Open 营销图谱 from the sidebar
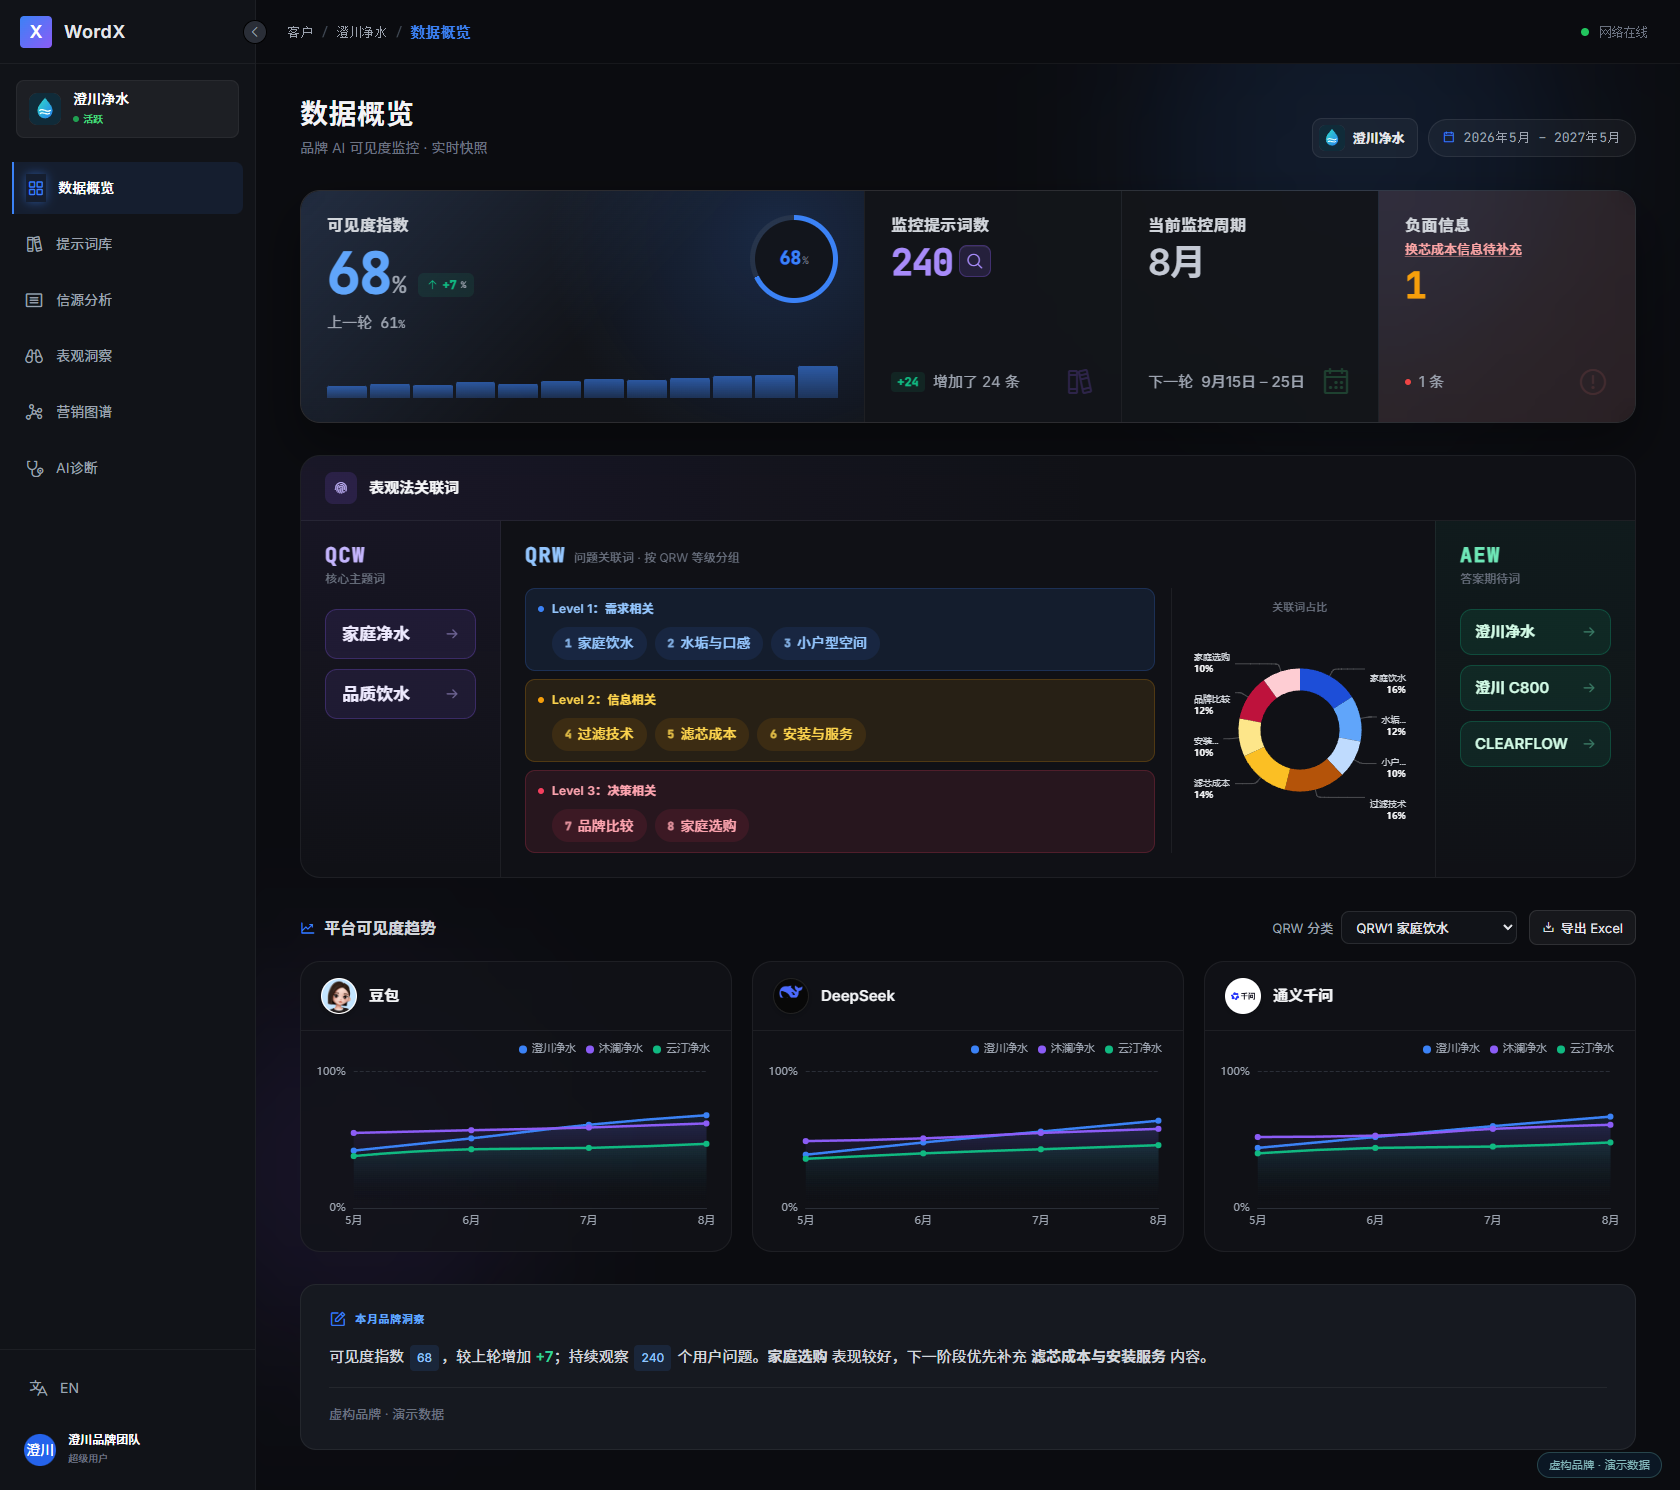Image resolution: width=1680 pixels, height=1490 pixels. click(x=127, y=412)
